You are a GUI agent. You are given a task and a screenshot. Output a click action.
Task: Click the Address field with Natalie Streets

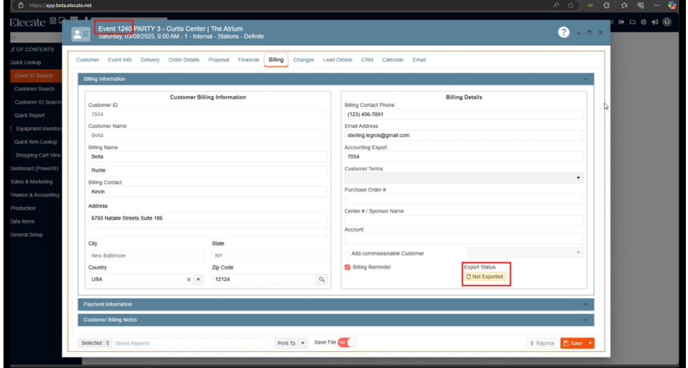click(208, 218)
